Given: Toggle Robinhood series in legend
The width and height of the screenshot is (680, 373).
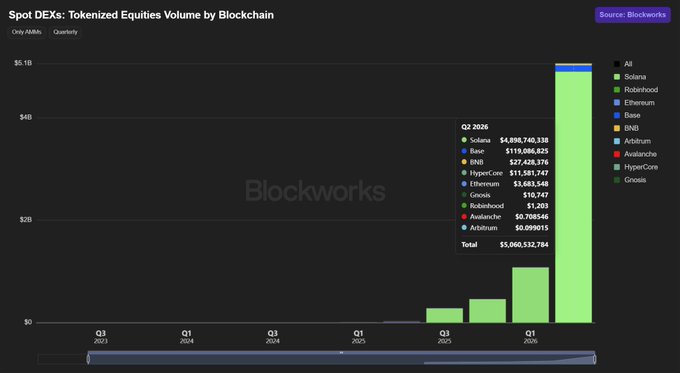Looking at the screenshot, I should tap(636, 90).
